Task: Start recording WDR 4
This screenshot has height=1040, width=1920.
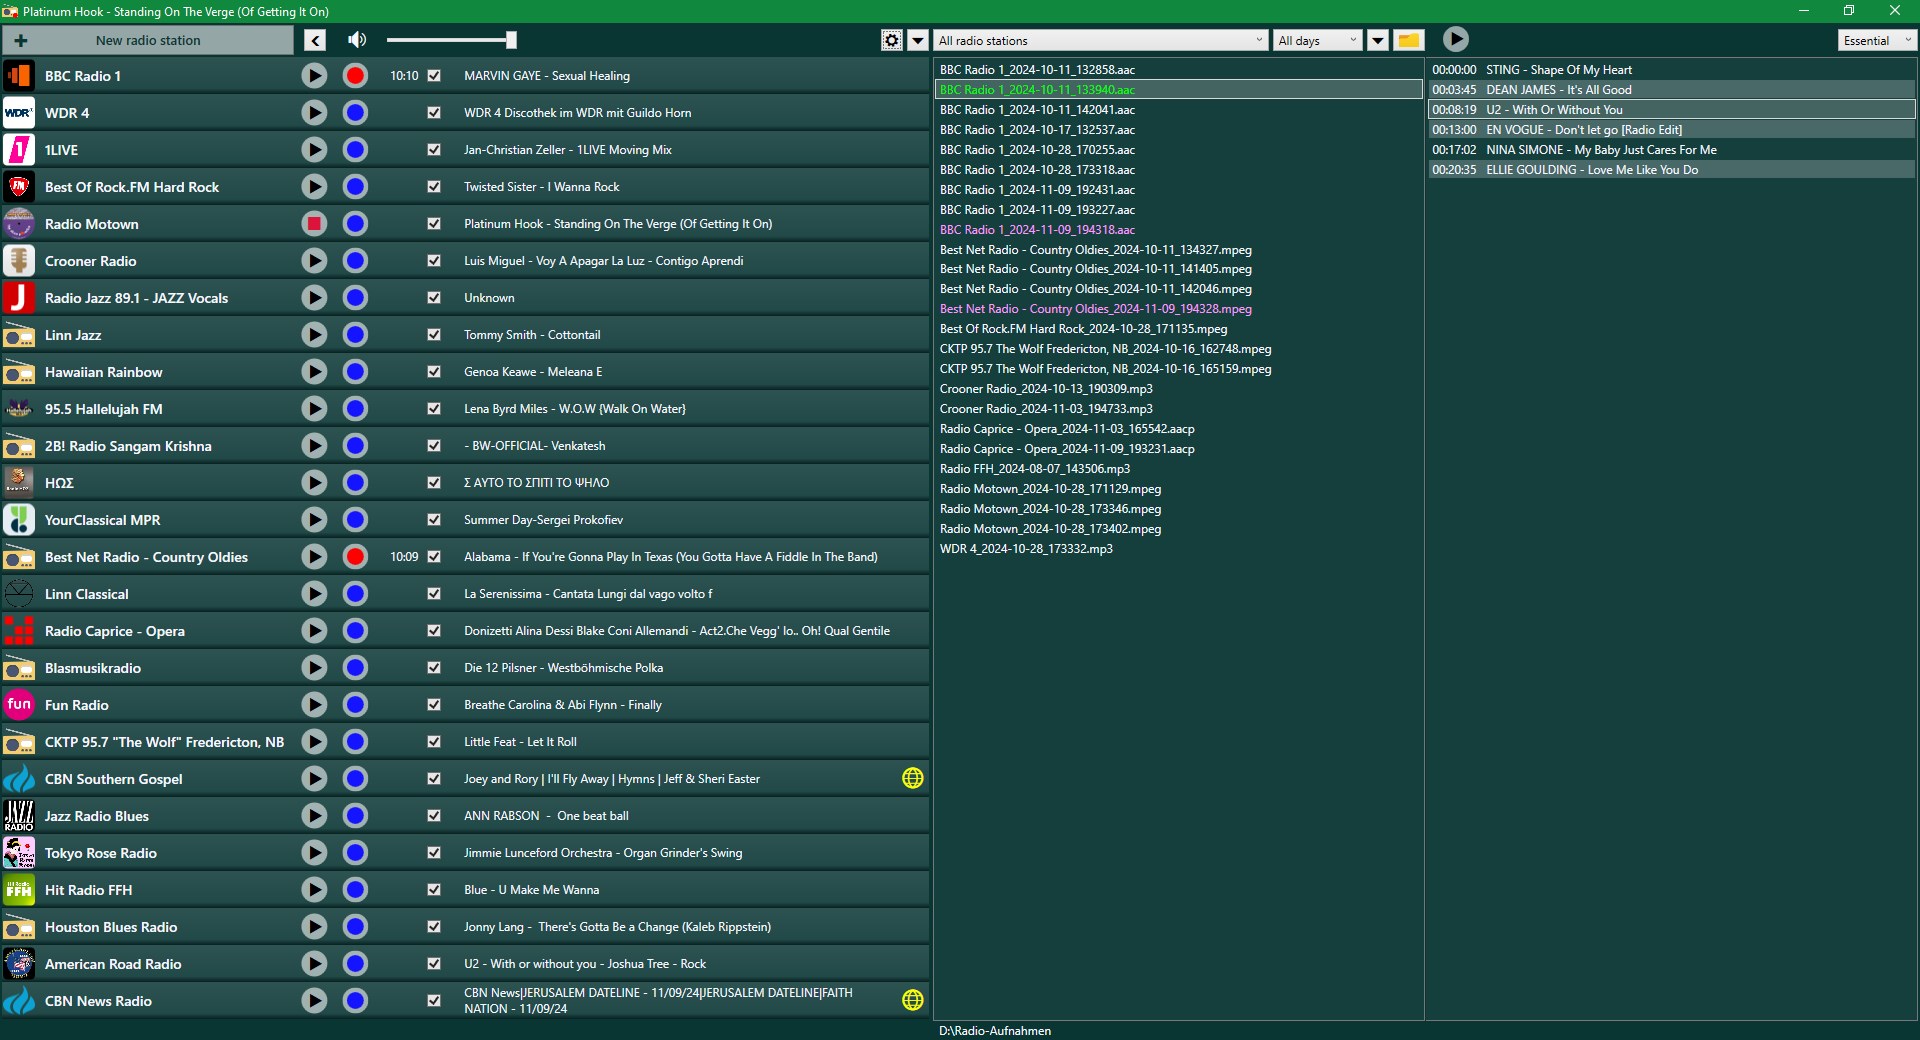Action: tap(355, 112)
